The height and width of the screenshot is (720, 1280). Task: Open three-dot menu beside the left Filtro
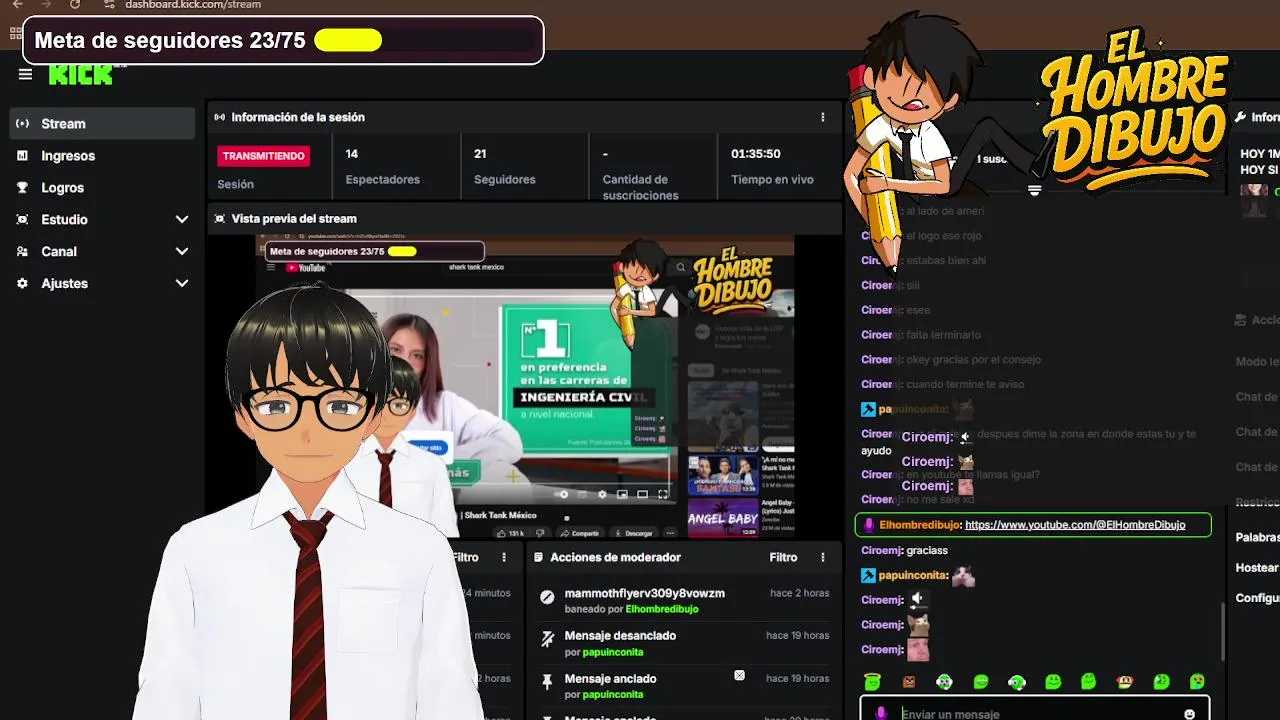pos(504,557)
